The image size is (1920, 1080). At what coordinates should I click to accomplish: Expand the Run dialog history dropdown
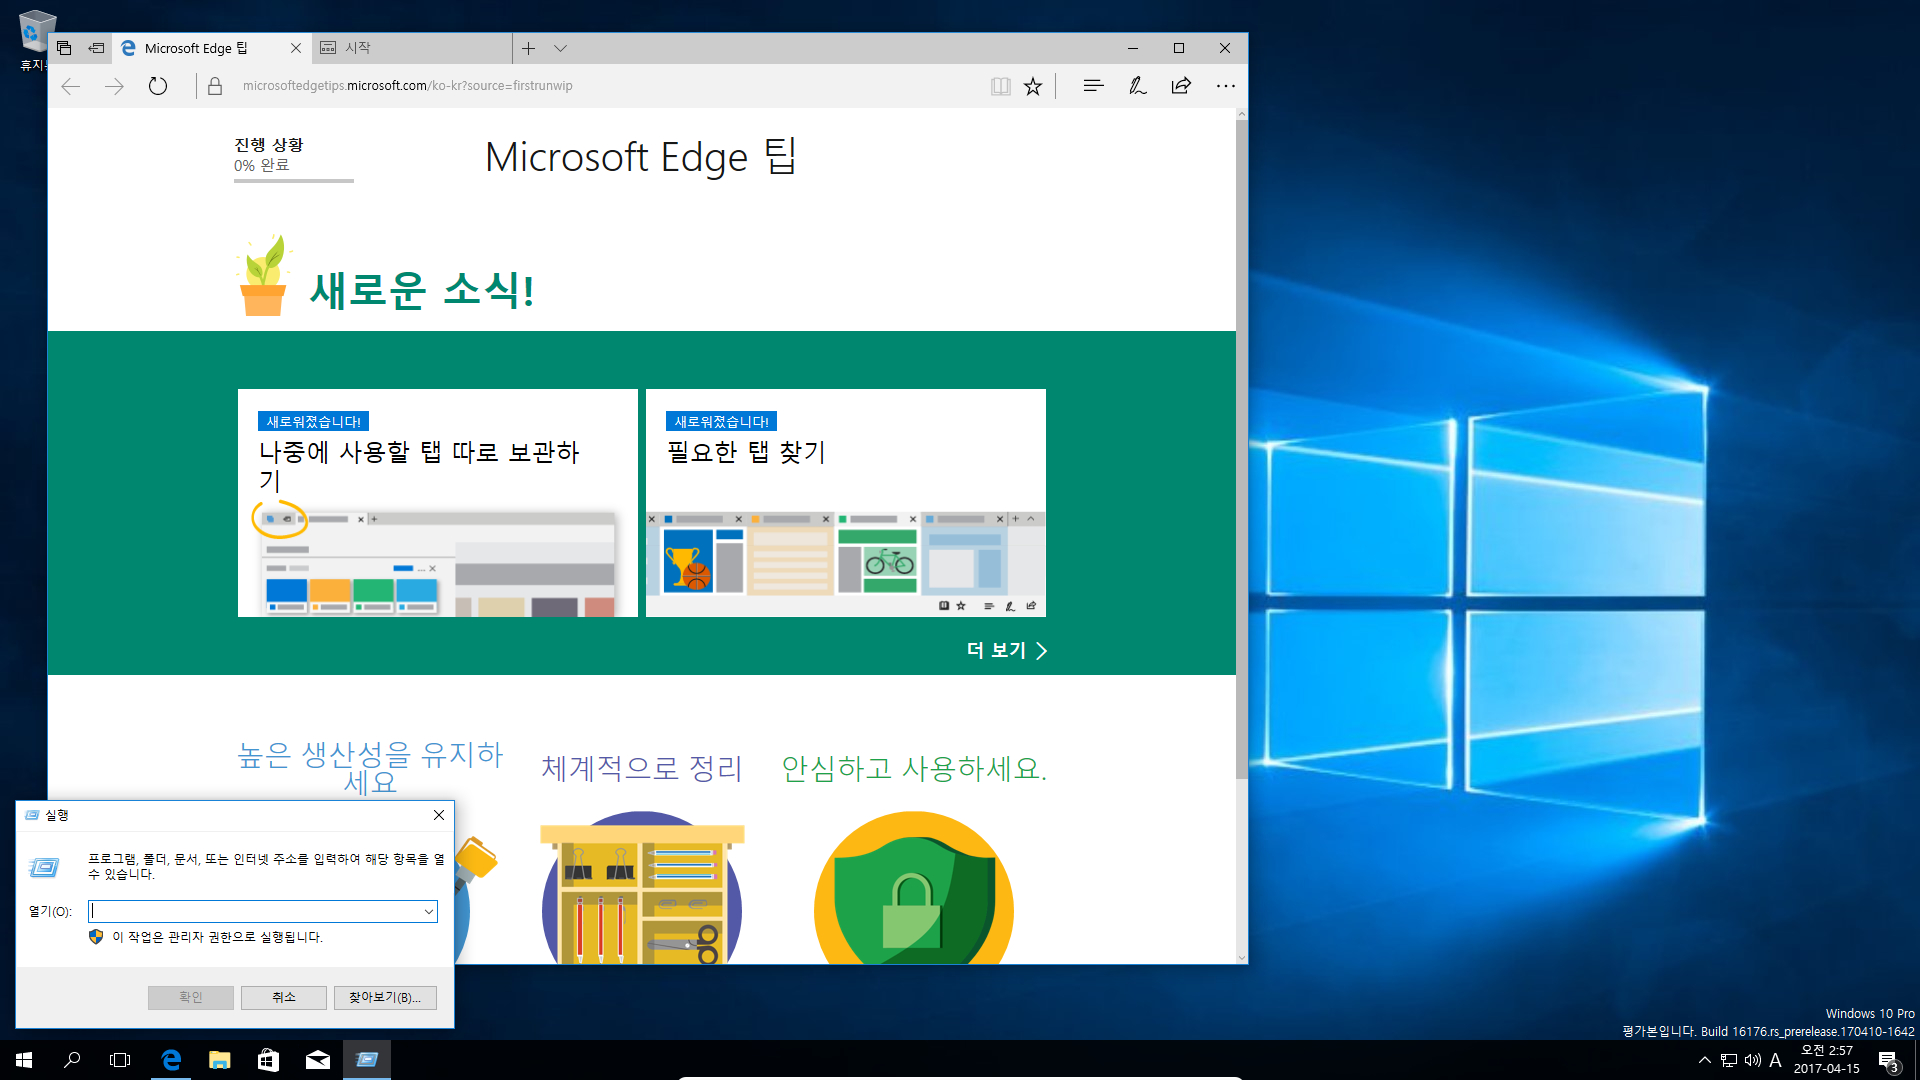(429, 911)
